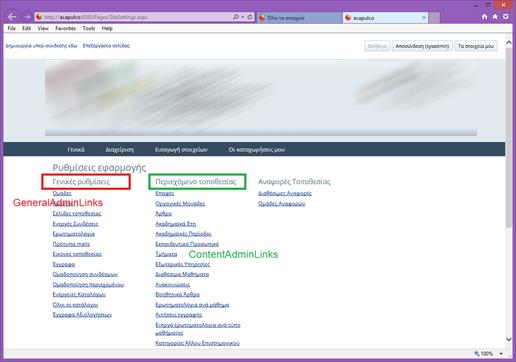This screenshot has height=362, width=516.
Task: Open the Favorites menu
Action: (65, 28)
